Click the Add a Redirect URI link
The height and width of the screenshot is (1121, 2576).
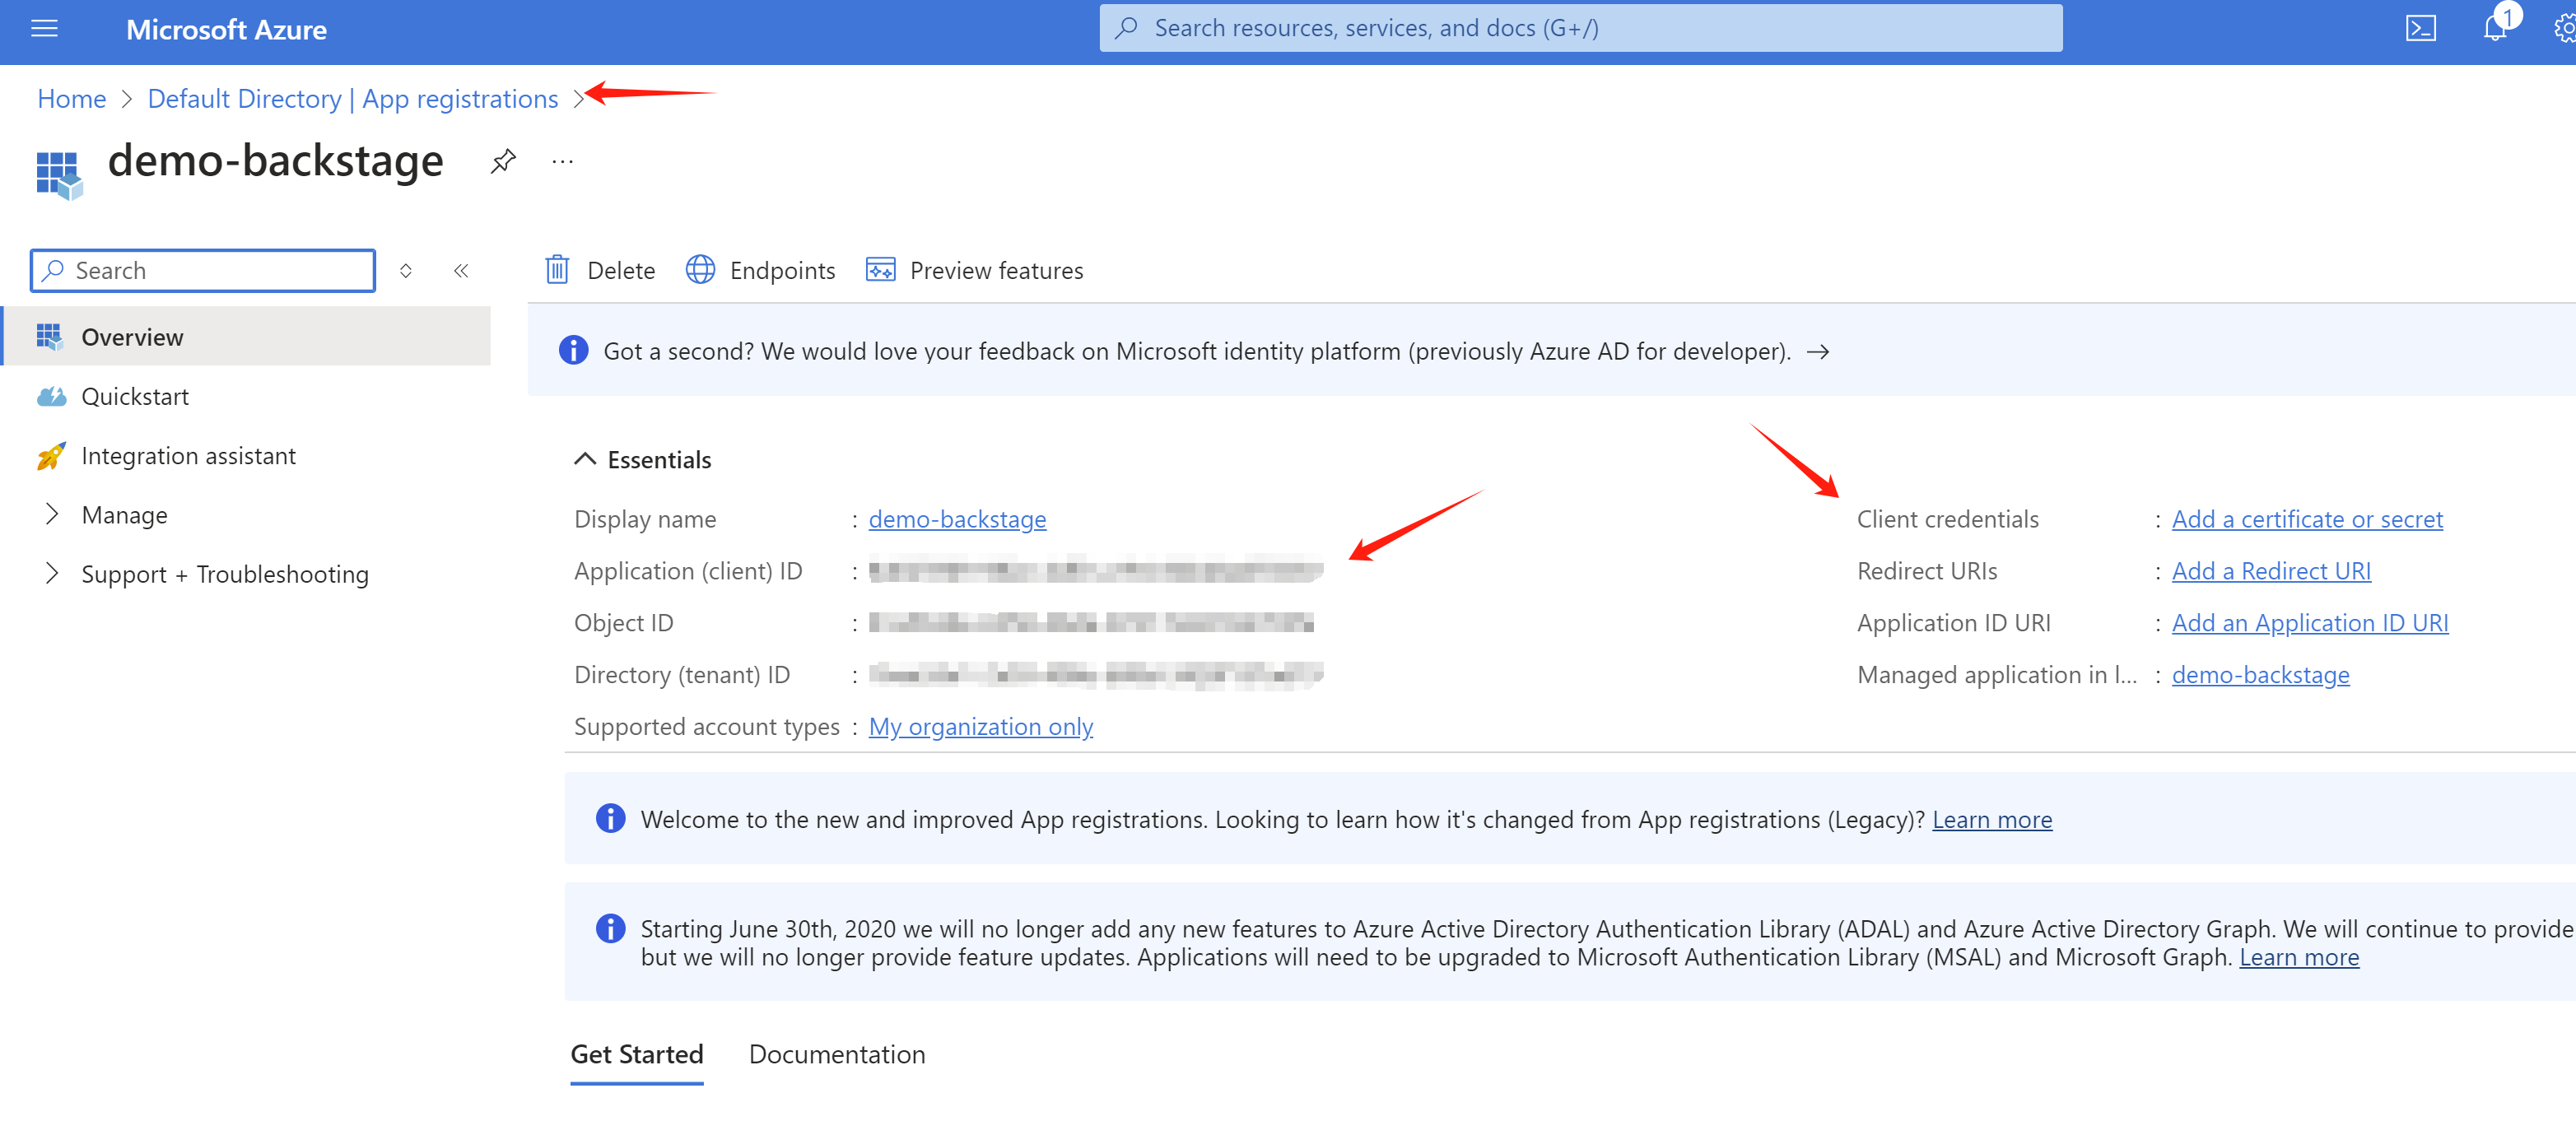click(2271, 571)
